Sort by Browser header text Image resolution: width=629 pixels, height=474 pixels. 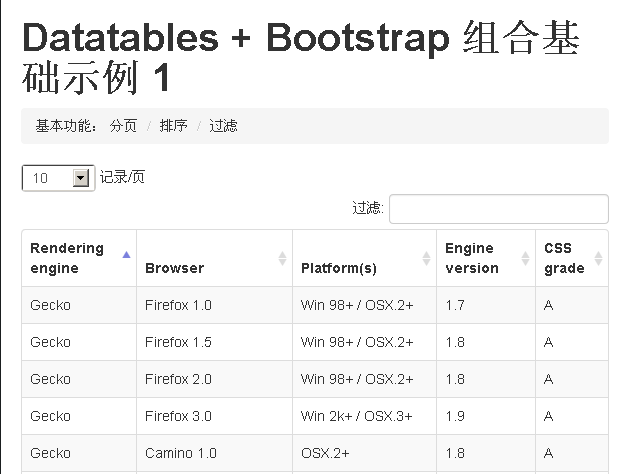click(174, 268)
